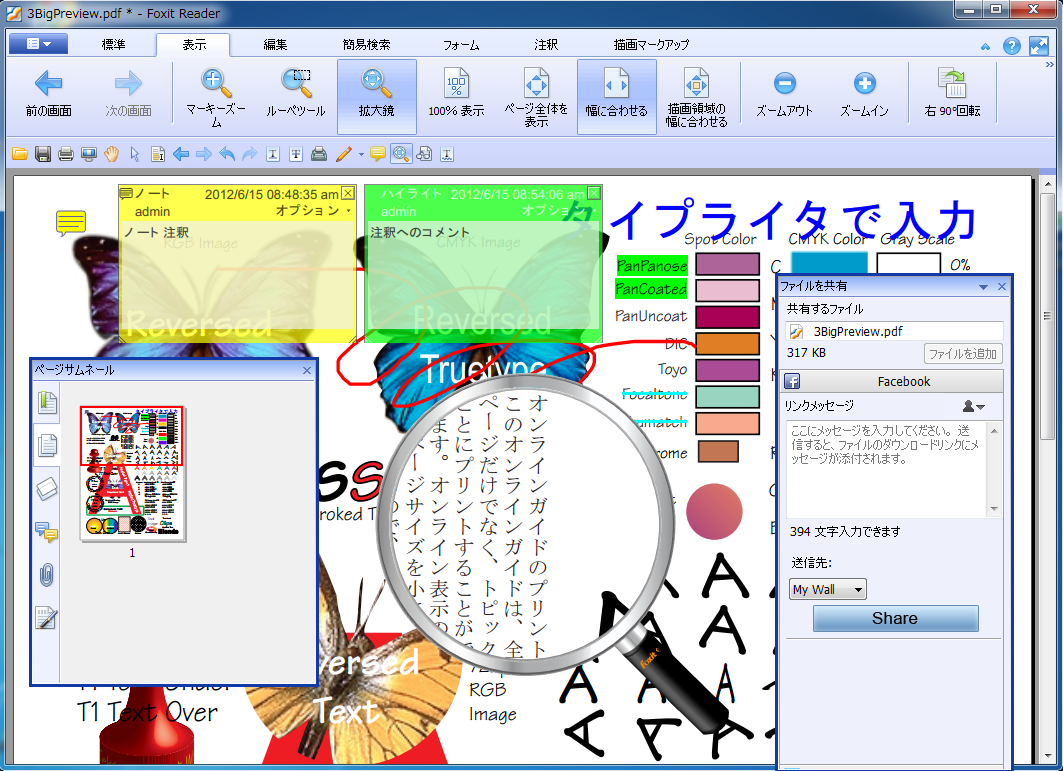Screen dimensions: 1063x771
Task: Switch to the フォーム tab
Action: click(x=461, y=45)
